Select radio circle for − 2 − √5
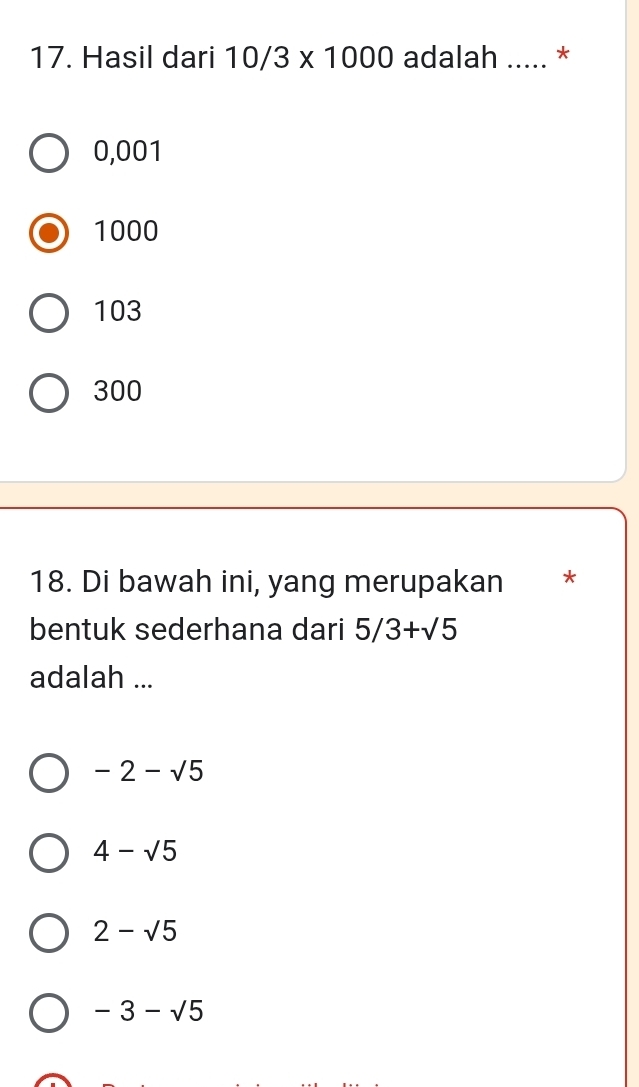639x1087 pixels. point(49,773)
